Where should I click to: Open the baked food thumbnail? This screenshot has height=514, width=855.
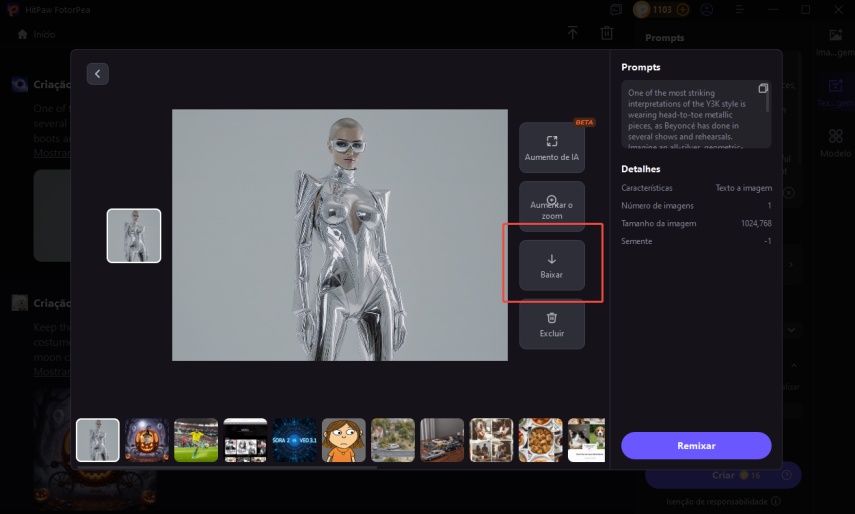(540, 440)
